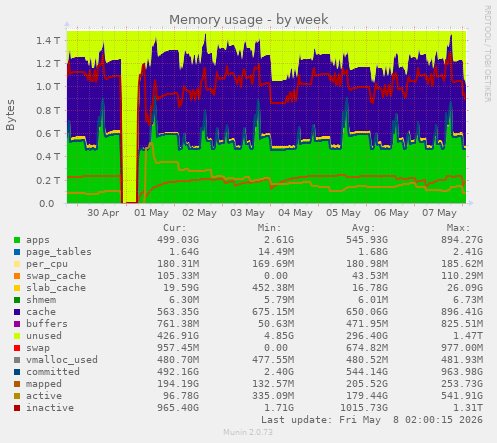Click the active legend color square
Viewport: 497px width, 443px height.
pos(17,396)
